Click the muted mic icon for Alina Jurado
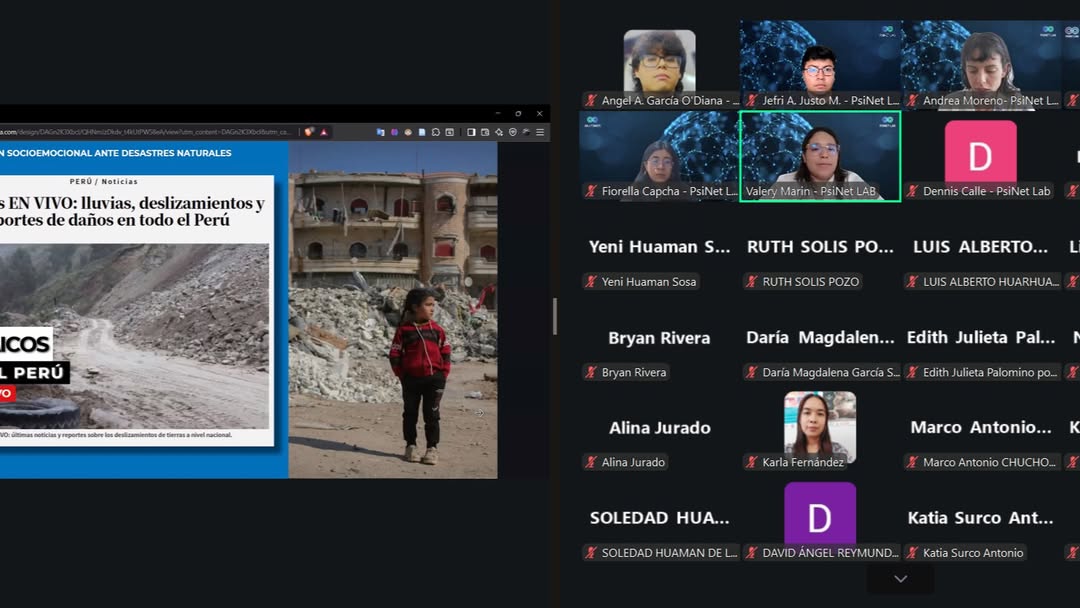Screen dimensions: 1080x608 [591, 462]
